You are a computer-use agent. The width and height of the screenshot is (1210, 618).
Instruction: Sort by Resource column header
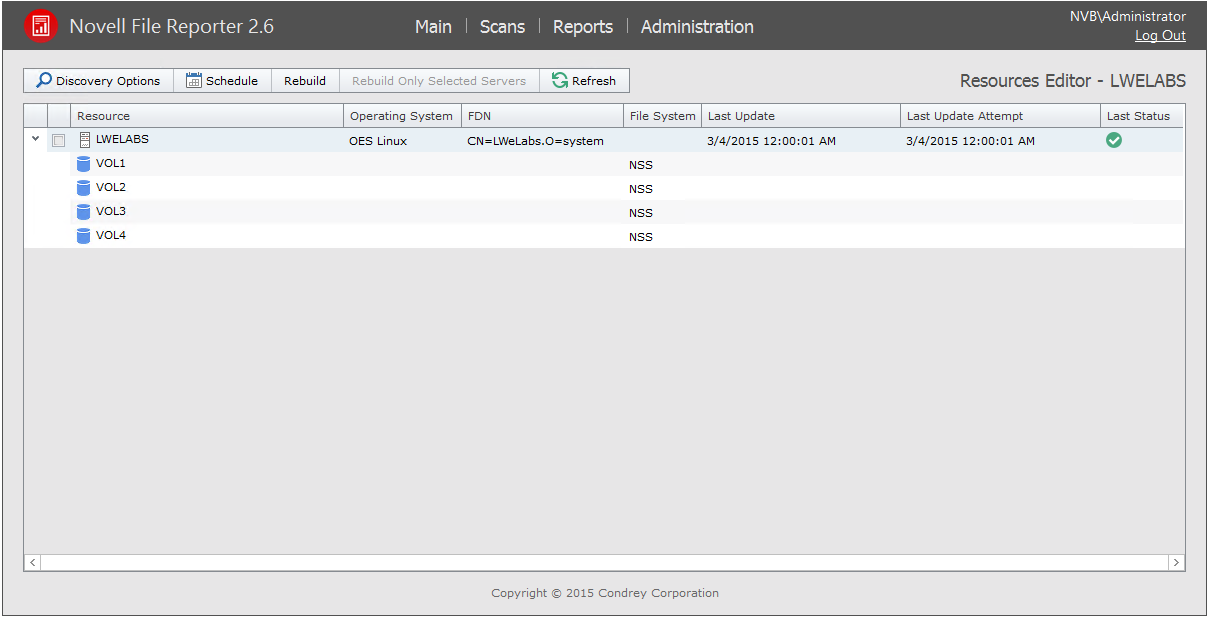click(x=207, y=116)
